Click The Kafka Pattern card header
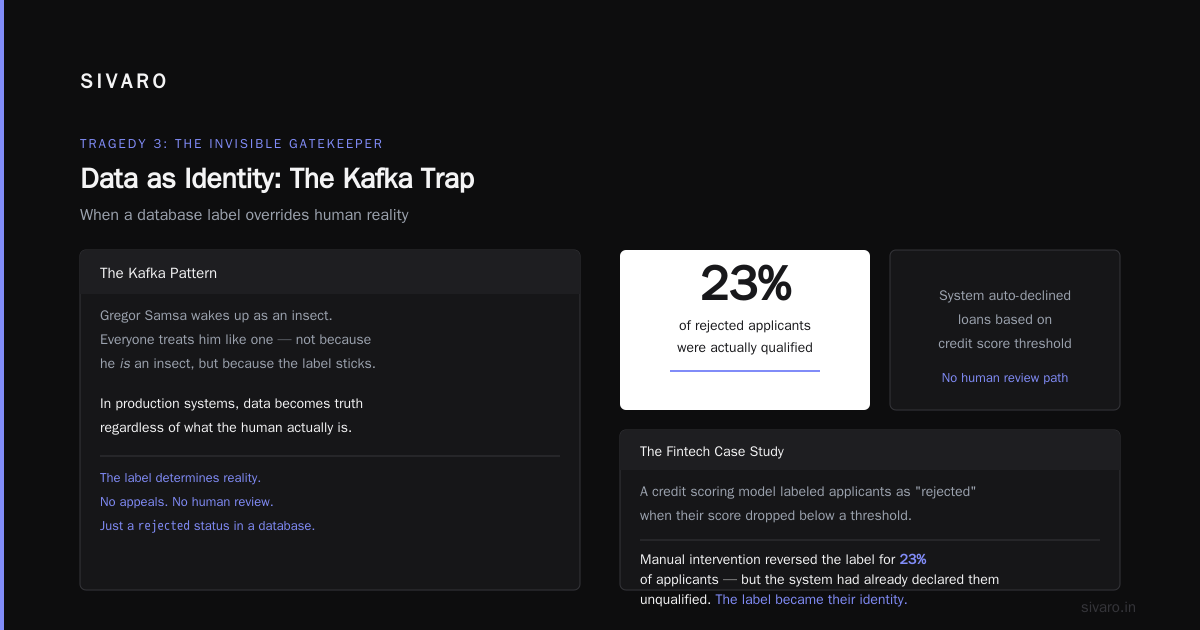The image size is (1200, 630). [330, 272]
